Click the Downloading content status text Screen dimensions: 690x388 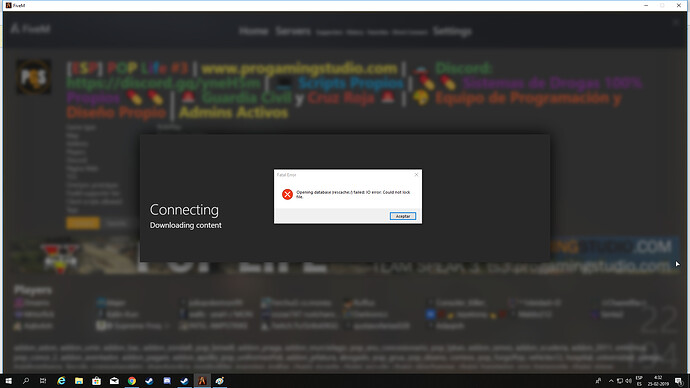(x=186, y=225)
